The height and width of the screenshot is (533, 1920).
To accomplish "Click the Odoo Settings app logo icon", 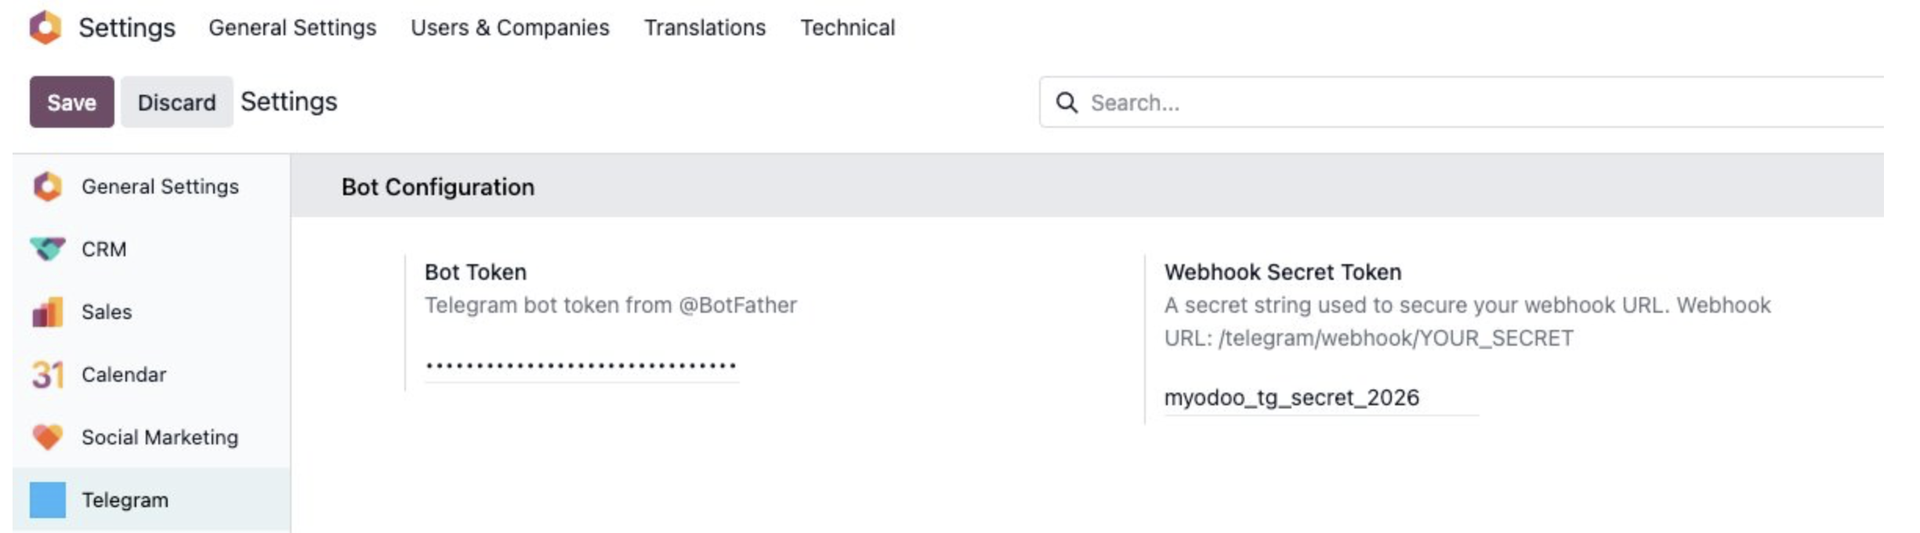I will click(45, 27).
